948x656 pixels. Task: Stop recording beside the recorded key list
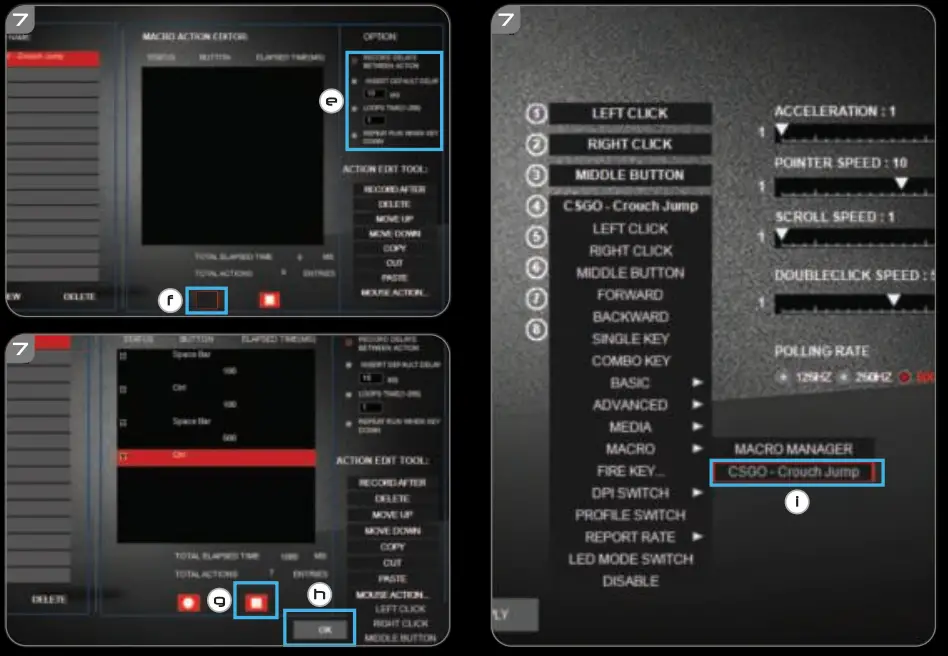tap(256, 602)
